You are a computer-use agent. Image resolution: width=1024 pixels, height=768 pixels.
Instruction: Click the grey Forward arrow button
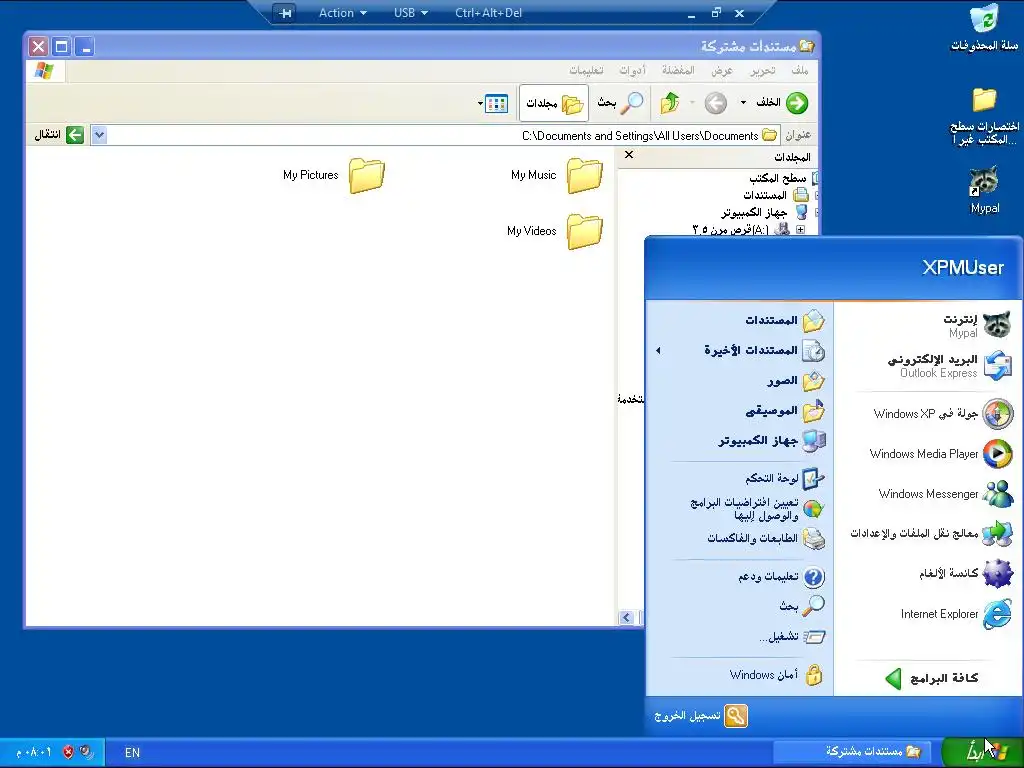coord(716,103)
